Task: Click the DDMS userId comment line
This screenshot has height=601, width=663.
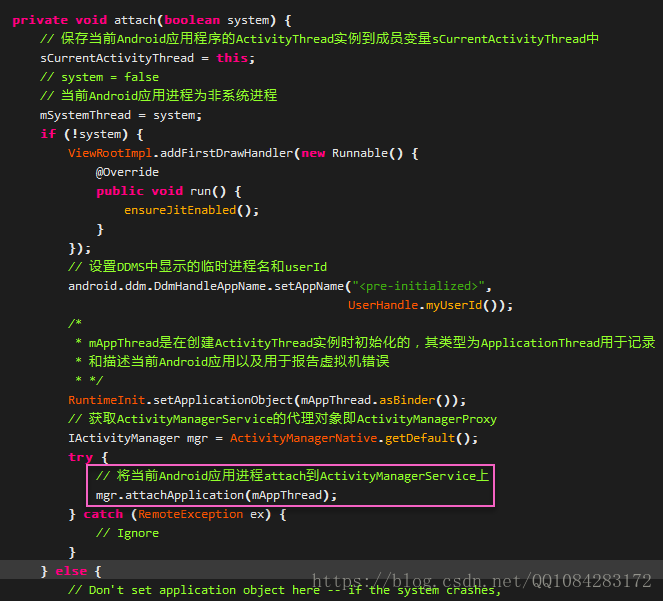Action: (x=197, y=267)
